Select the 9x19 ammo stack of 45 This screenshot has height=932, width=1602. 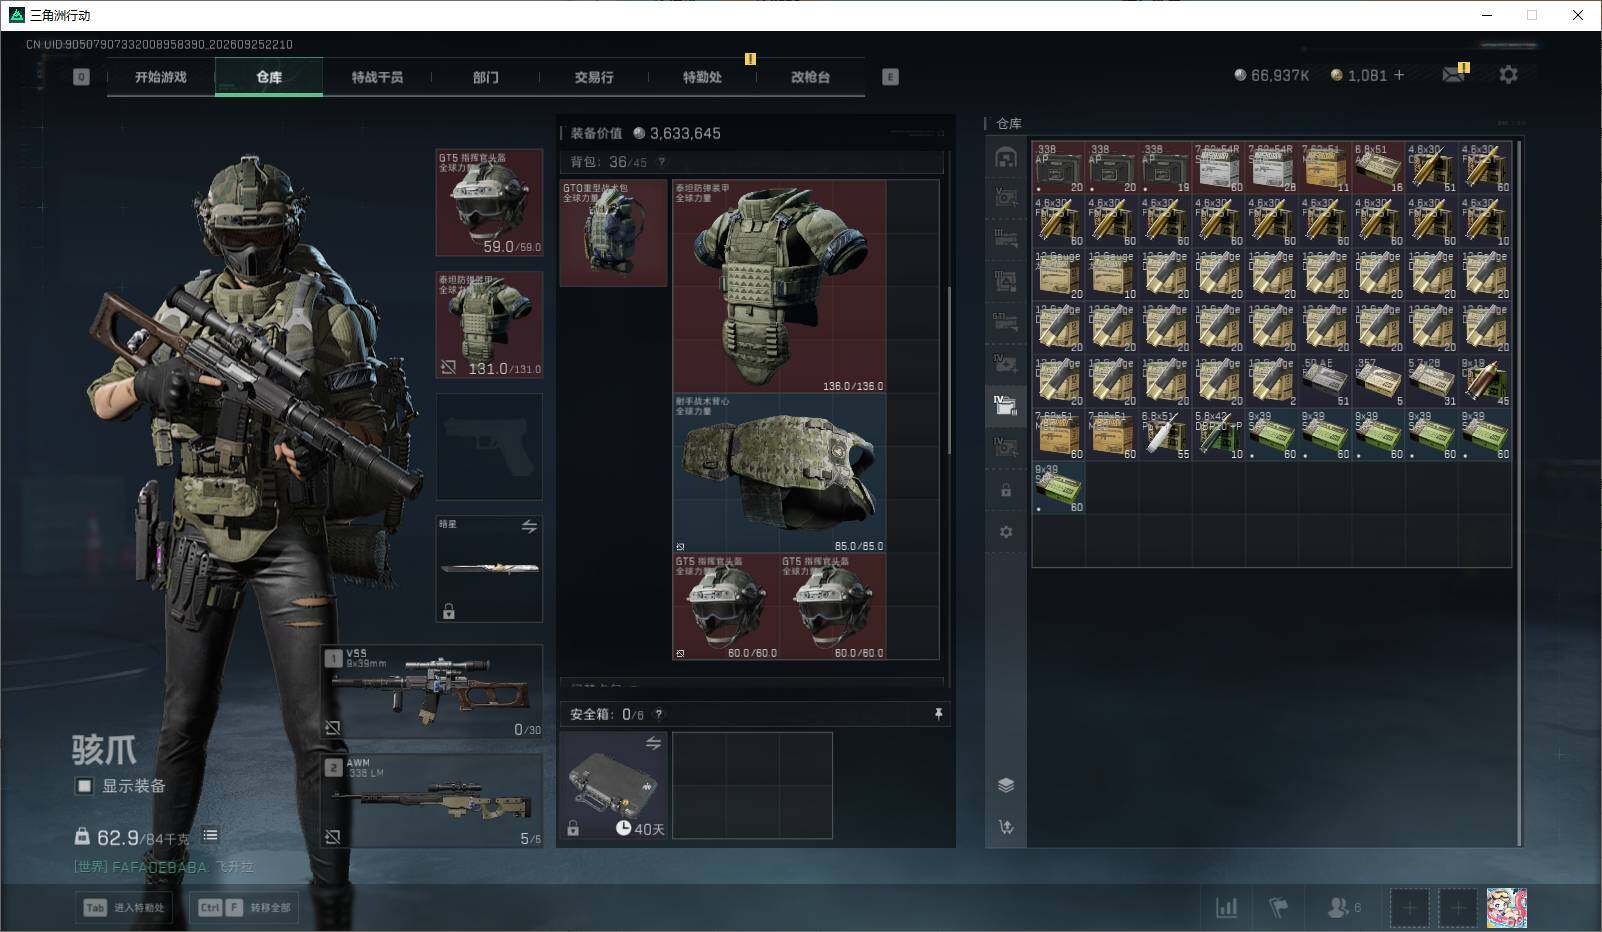tap(1486, 381)
